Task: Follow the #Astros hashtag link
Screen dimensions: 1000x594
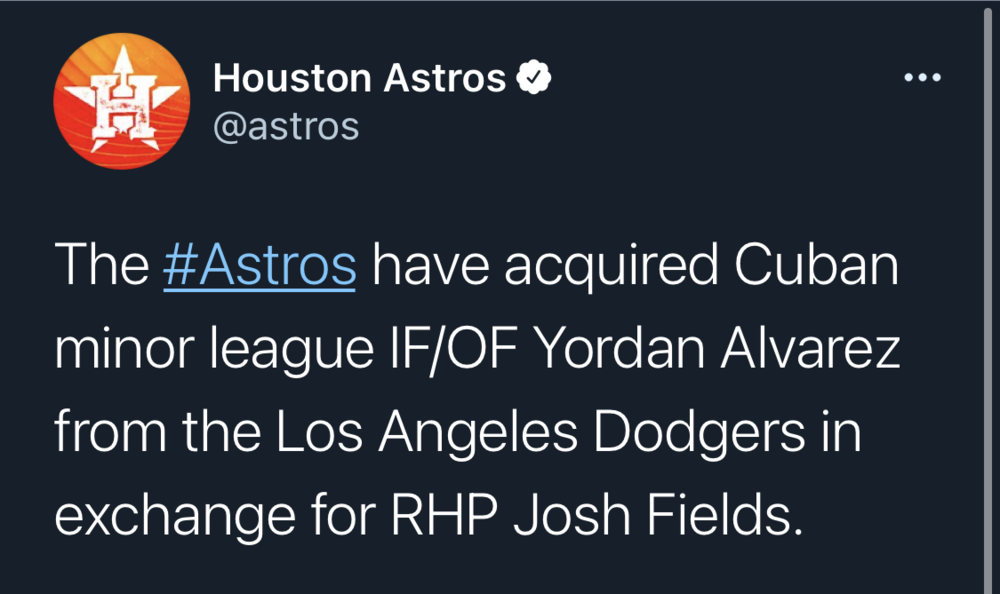Action: click(x=259, y=266)
